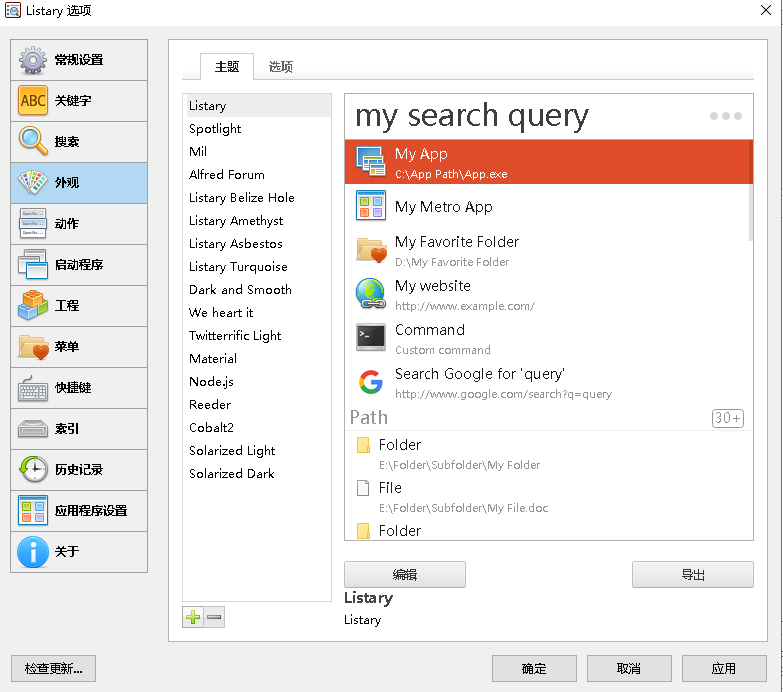This screenshot has width=783, height=692.
Task: Click the 导出 export button
Action: coord(693,575)
